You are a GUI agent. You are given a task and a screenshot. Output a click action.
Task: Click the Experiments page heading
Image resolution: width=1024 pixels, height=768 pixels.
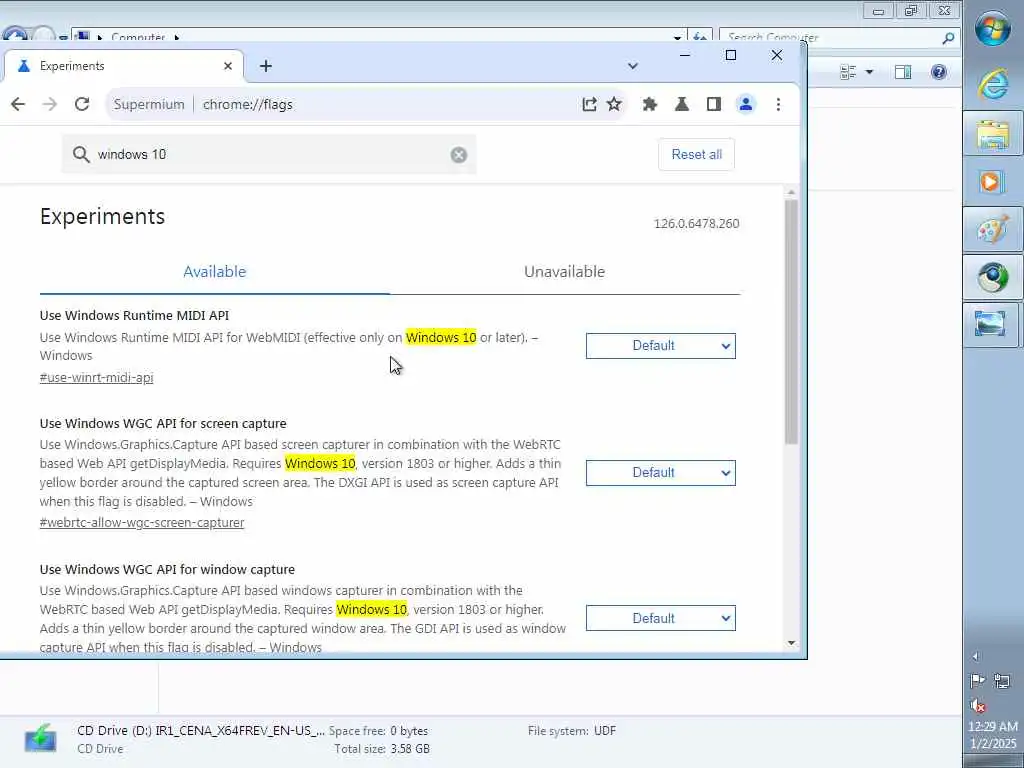(x=103, y=216)
